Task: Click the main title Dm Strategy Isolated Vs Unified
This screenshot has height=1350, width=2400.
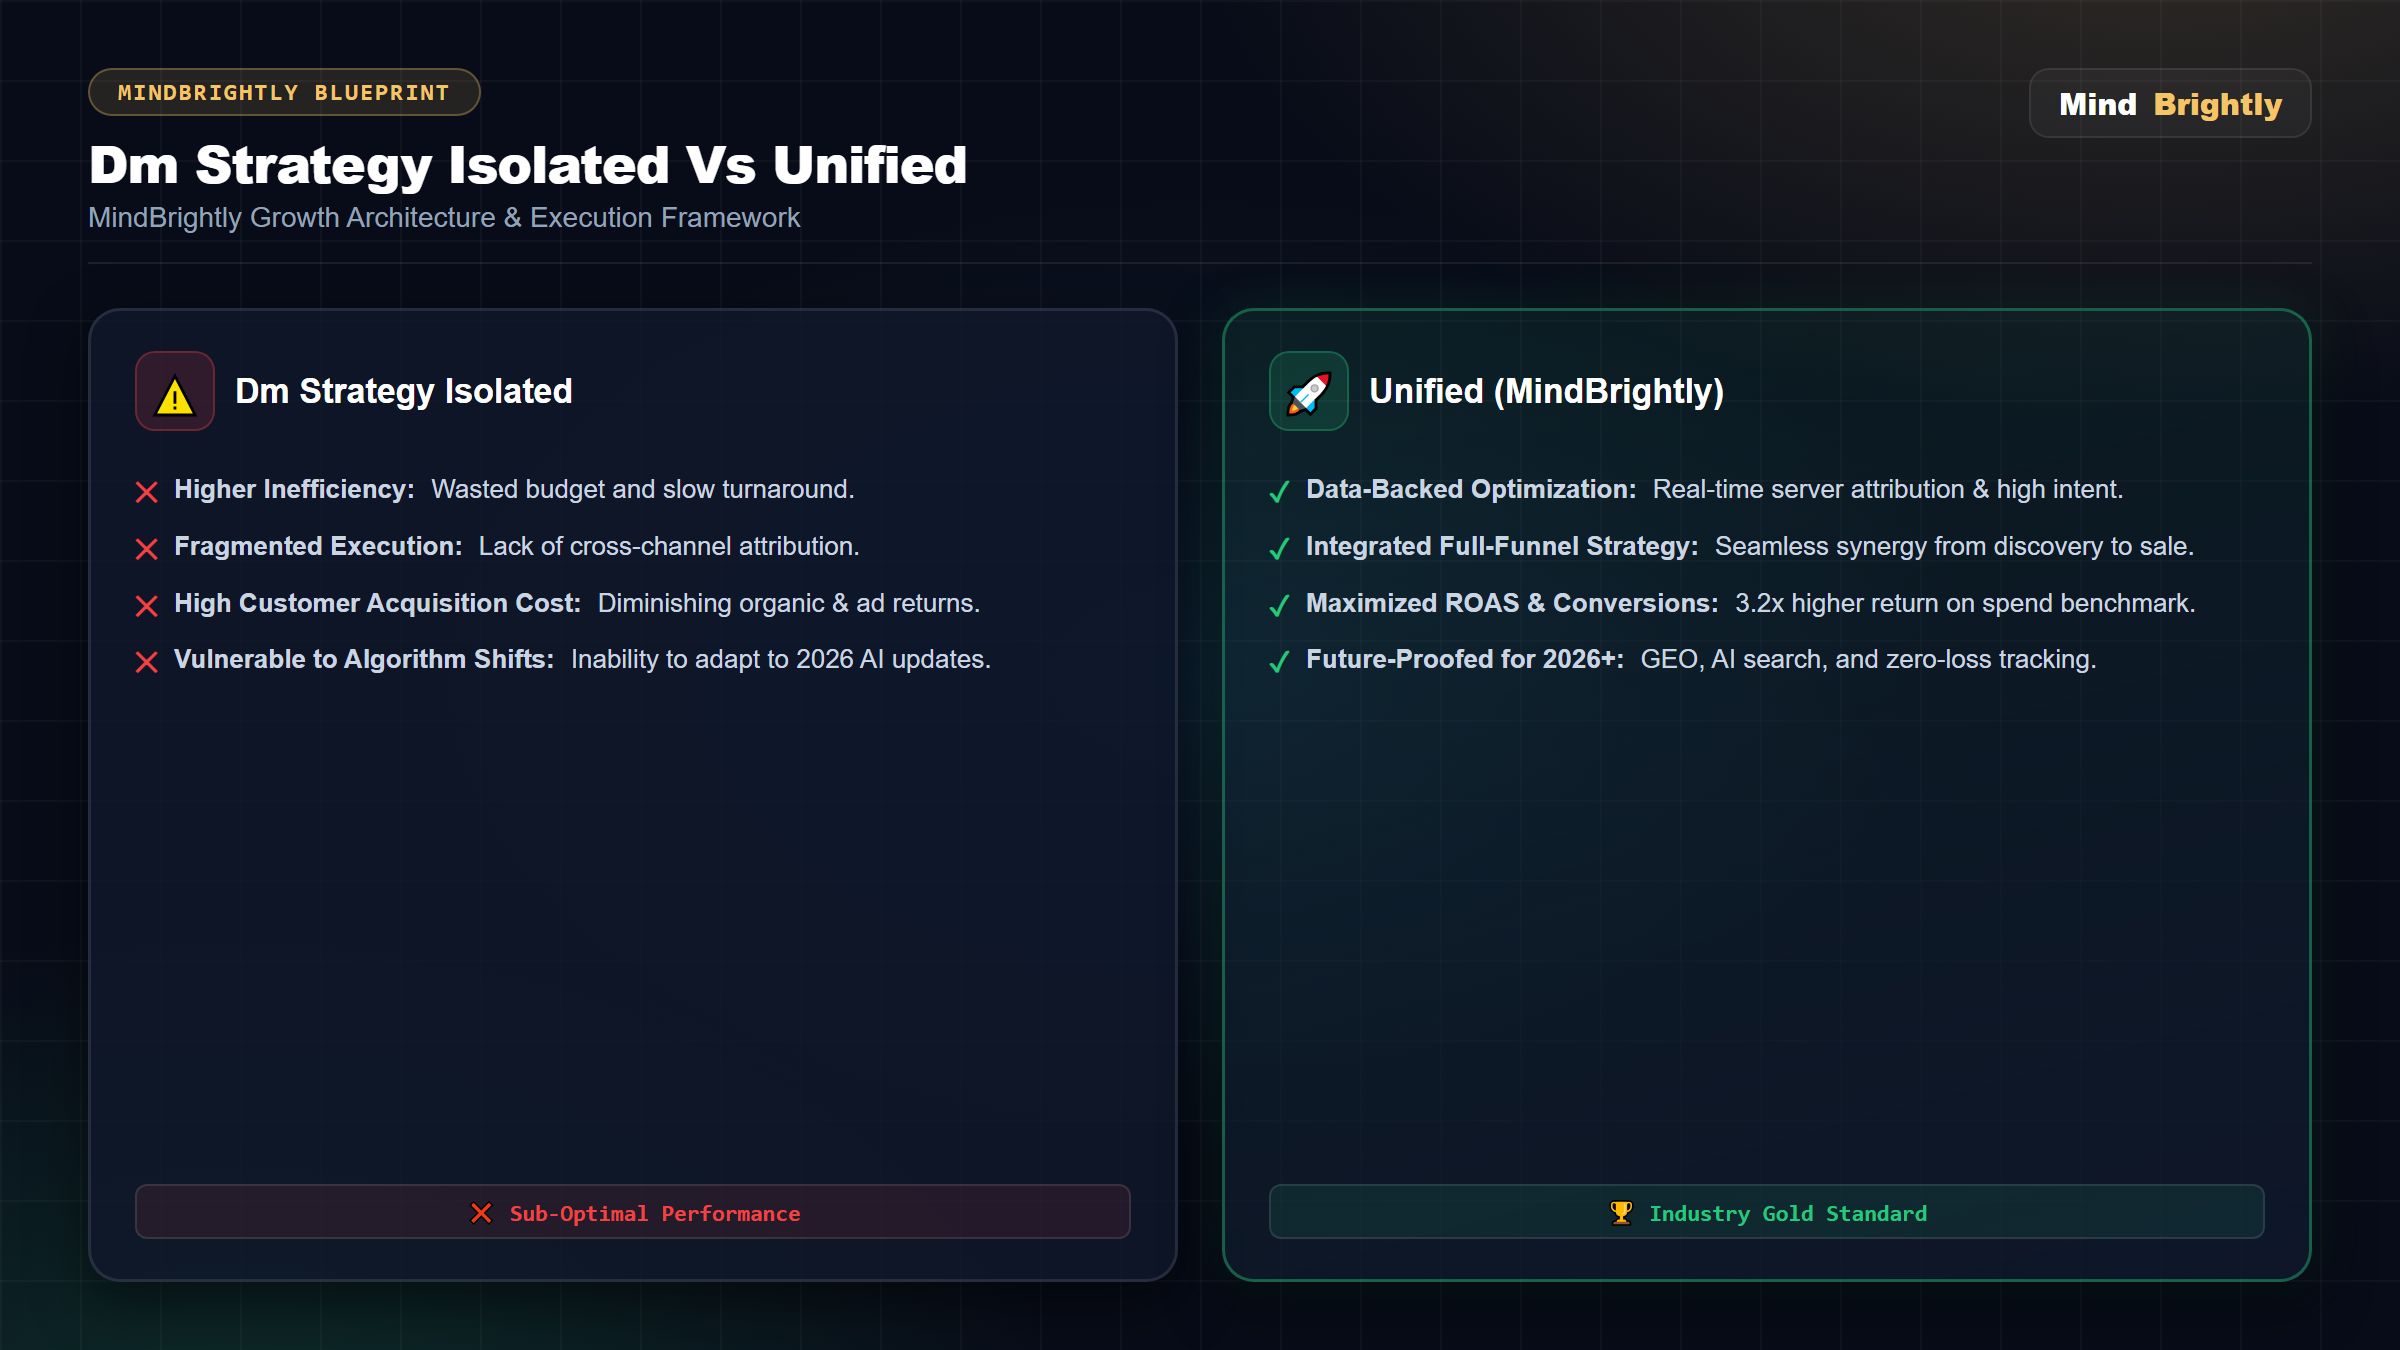Action: click(x=528, y=165)
